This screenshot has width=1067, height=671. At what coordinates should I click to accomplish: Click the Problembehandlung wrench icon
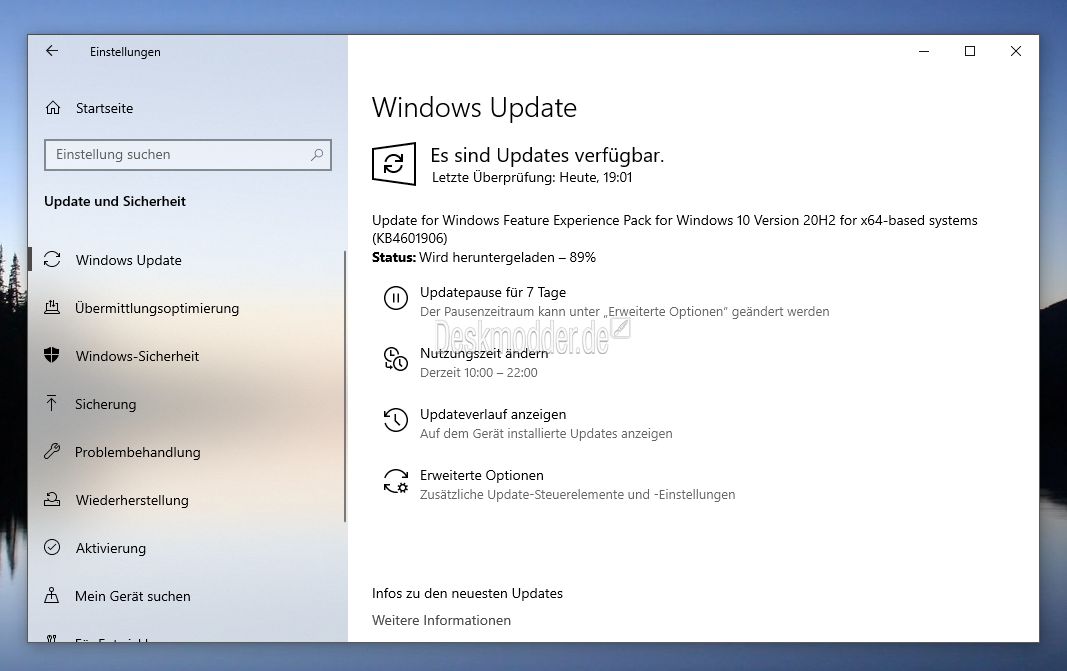click(x=52, y=451)
